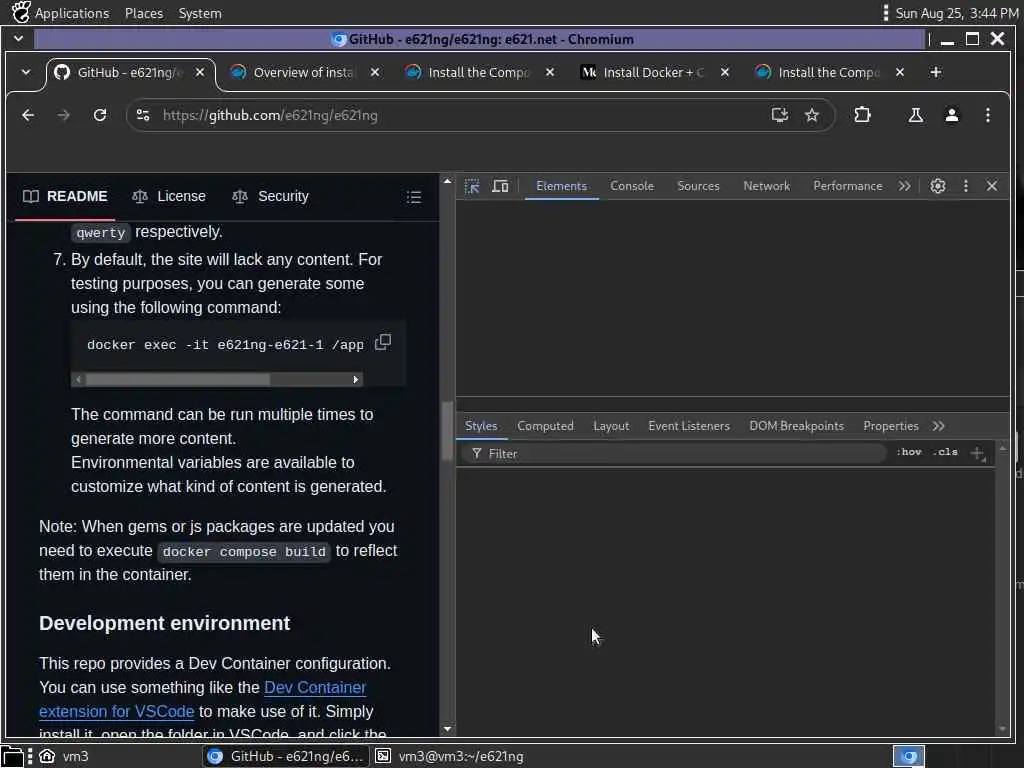Click the README page vertical scrollbar thumb
Screen dimensions: 1024x768
pyautogui.click(x=447, y=430)
